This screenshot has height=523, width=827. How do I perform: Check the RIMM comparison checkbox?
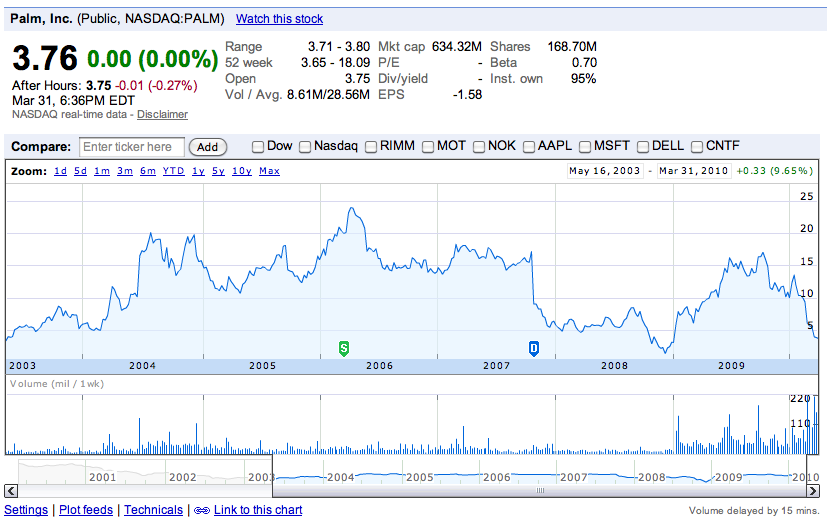pos(371,147)
